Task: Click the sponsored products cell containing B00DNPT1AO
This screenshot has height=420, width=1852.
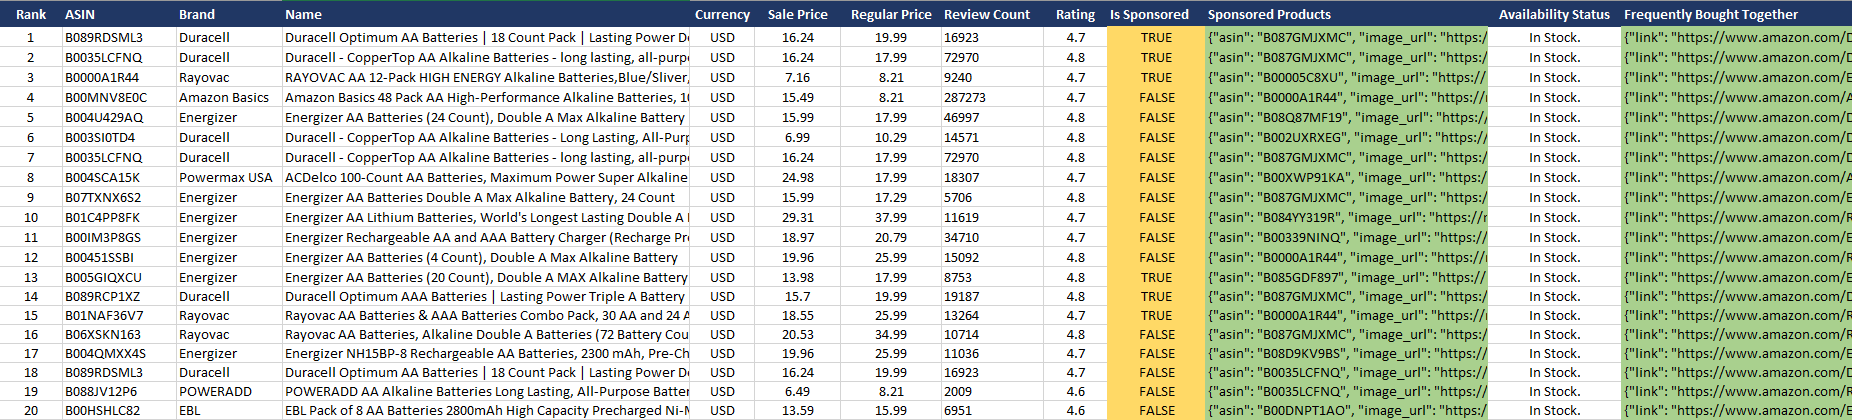Action: [1346, 410]
